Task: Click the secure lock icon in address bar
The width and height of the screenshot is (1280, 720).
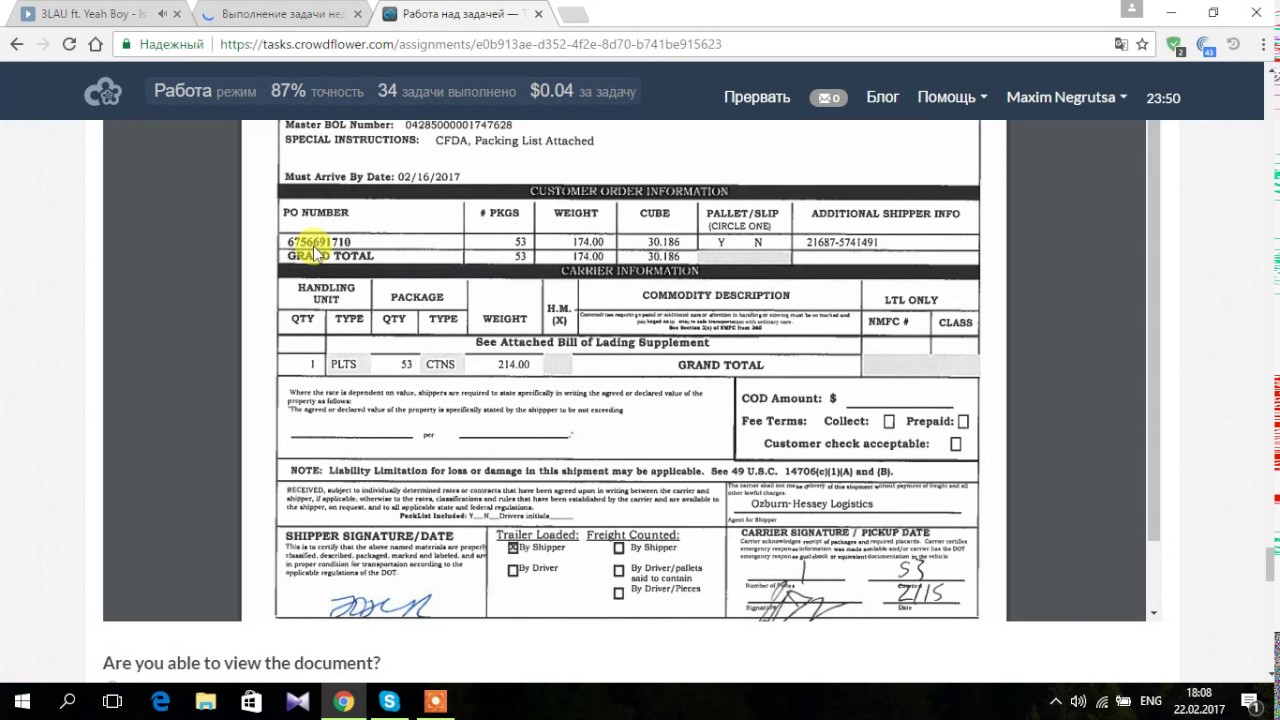Action: coord(126,44)
